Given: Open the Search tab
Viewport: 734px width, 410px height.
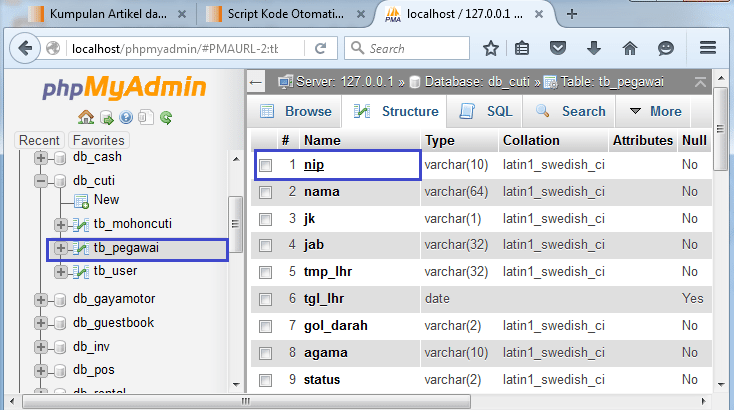Looking at the screenshot, I should click(x=570, y=111).
